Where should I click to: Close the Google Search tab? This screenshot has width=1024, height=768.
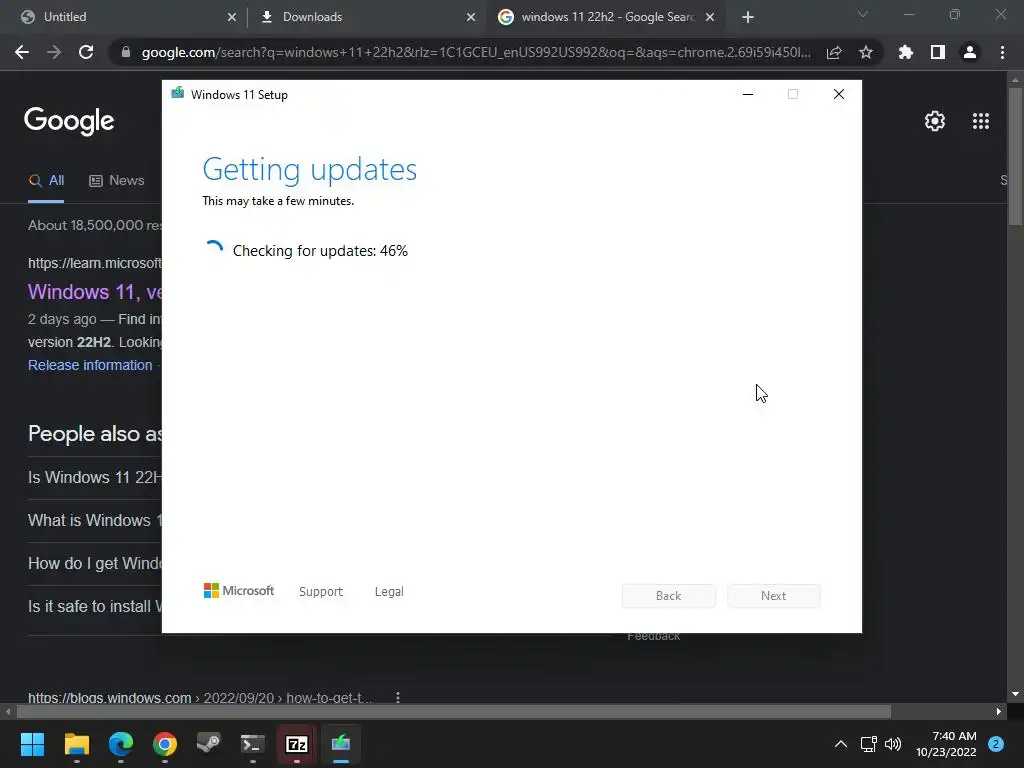[710, 17]
